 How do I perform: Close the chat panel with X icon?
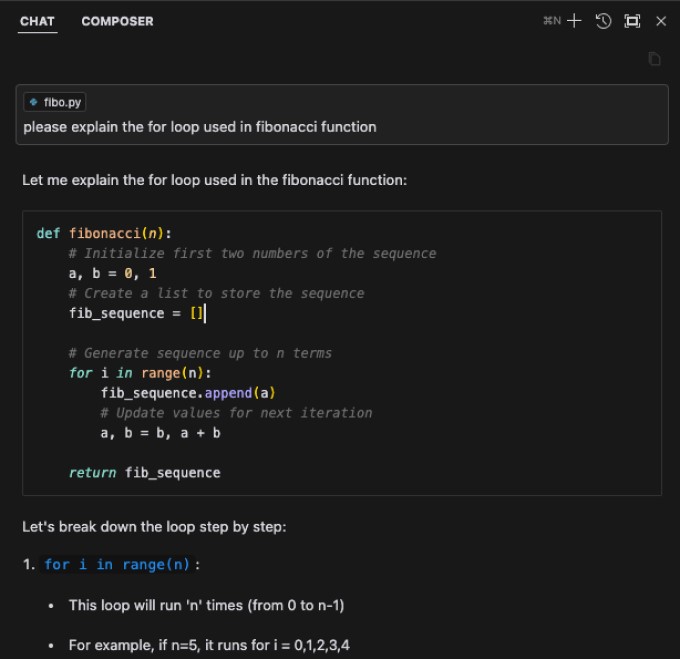coord(661,21)
